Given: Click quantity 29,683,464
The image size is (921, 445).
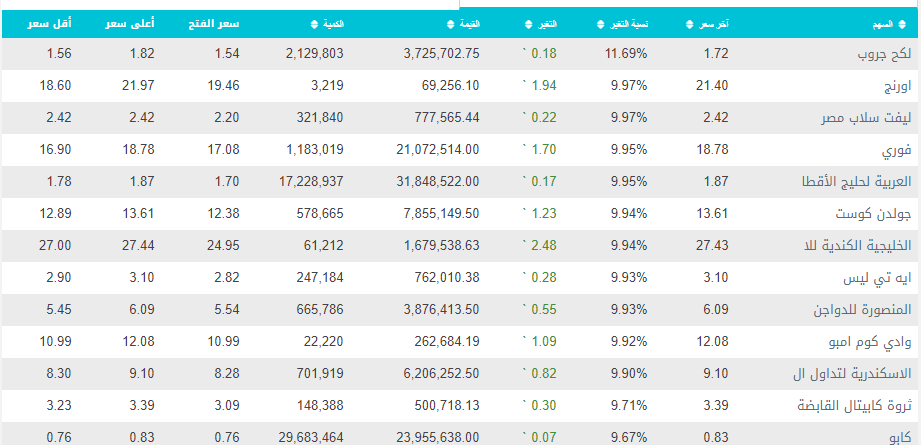Looking at the screenshot, I should [x=311, y=437].
